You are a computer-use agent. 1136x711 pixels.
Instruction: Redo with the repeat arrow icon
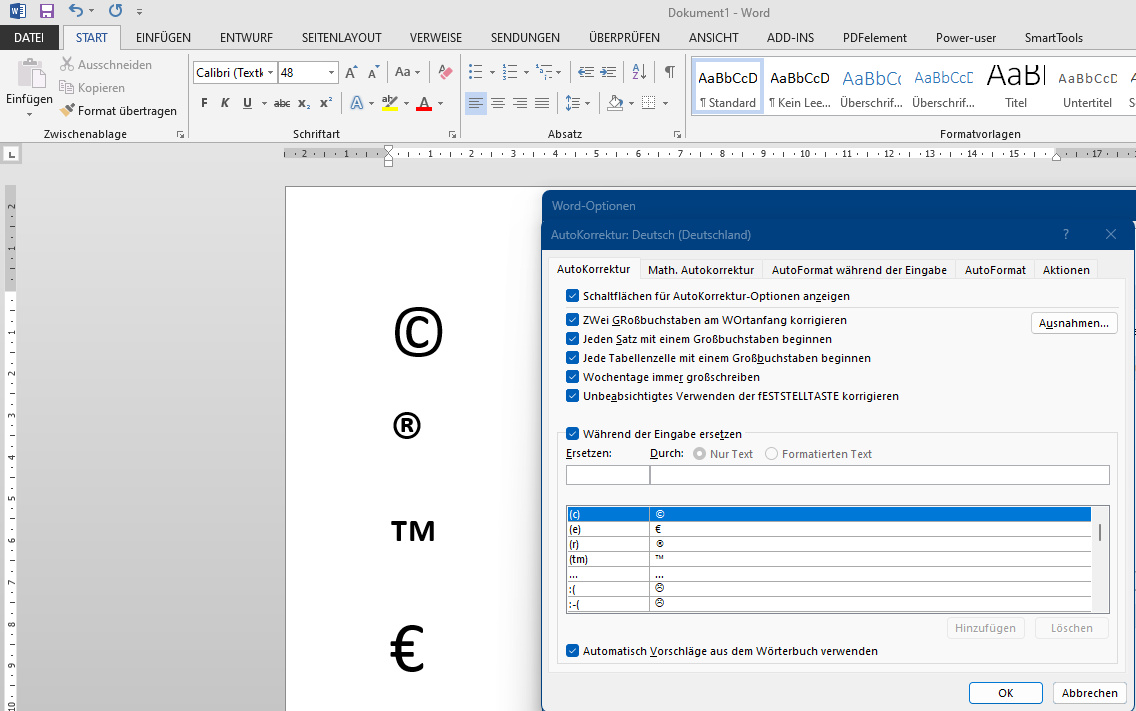point(115,11)
